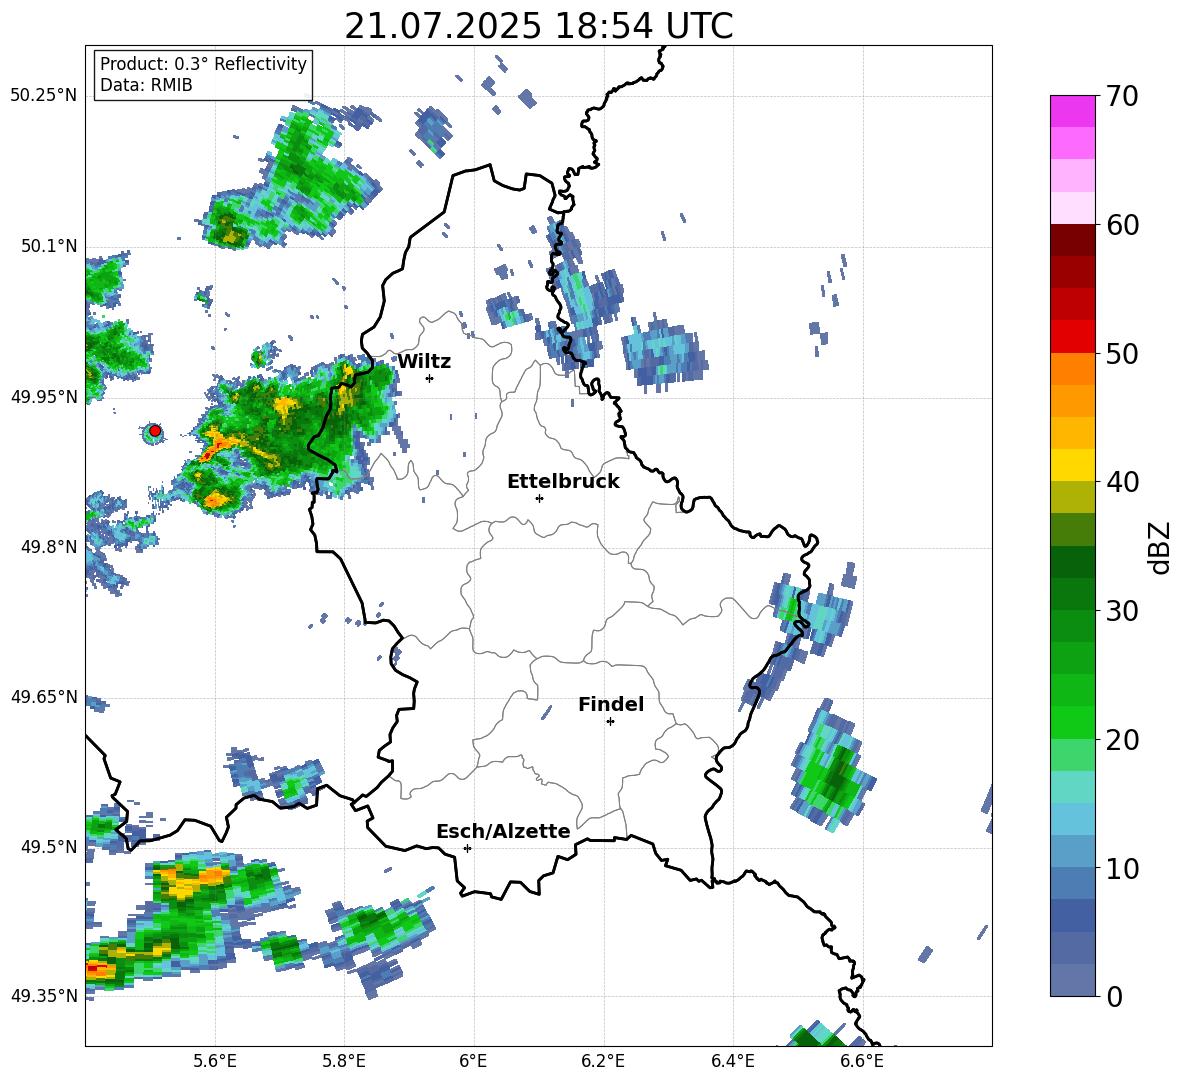Click the Wiltz station label

tap(424, 362)
